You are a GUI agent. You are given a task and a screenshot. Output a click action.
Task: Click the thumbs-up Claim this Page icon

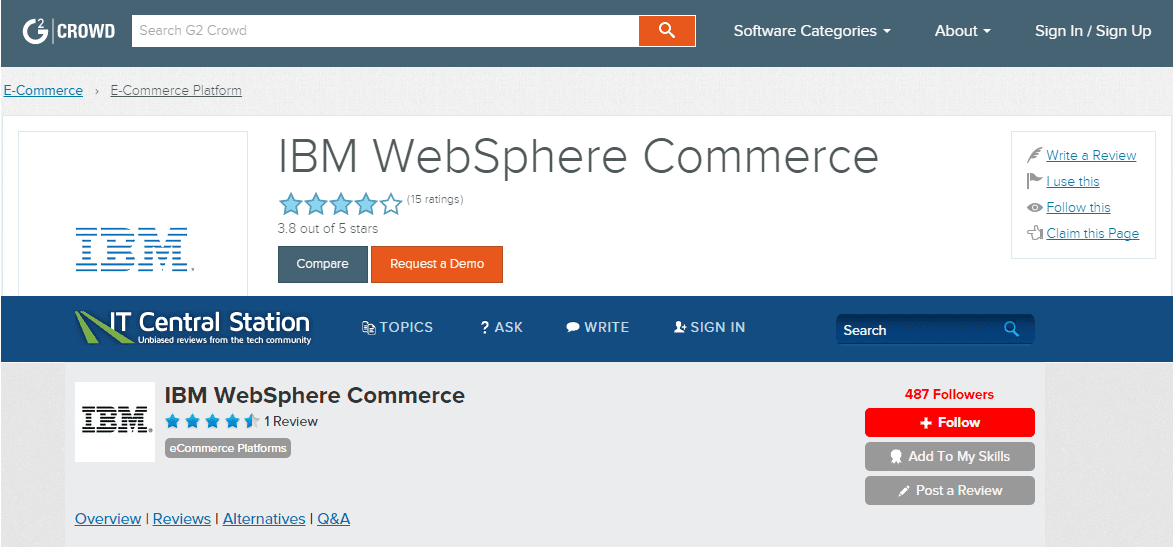click(1035, 233)
